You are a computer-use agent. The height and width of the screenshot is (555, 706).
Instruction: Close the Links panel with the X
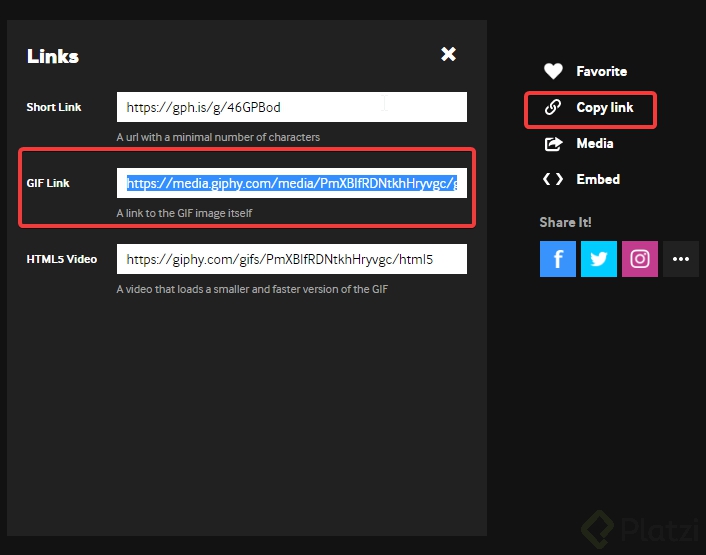pos(448,54)
